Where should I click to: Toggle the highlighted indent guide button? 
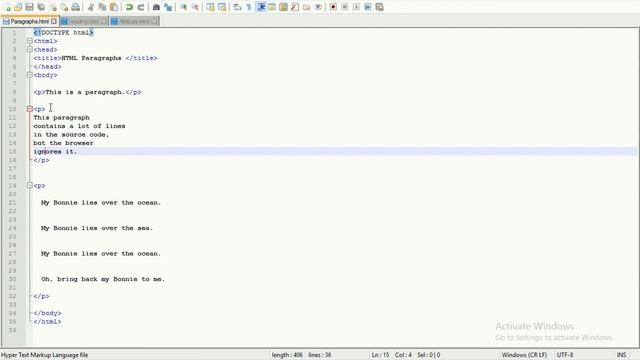pyautogui.click(x=261, y=7)
